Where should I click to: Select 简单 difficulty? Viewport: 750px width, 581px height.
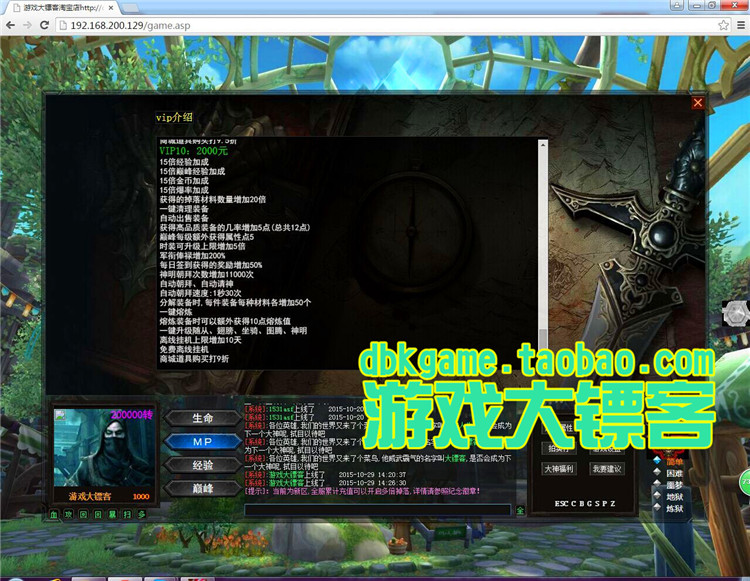point(674,462)
